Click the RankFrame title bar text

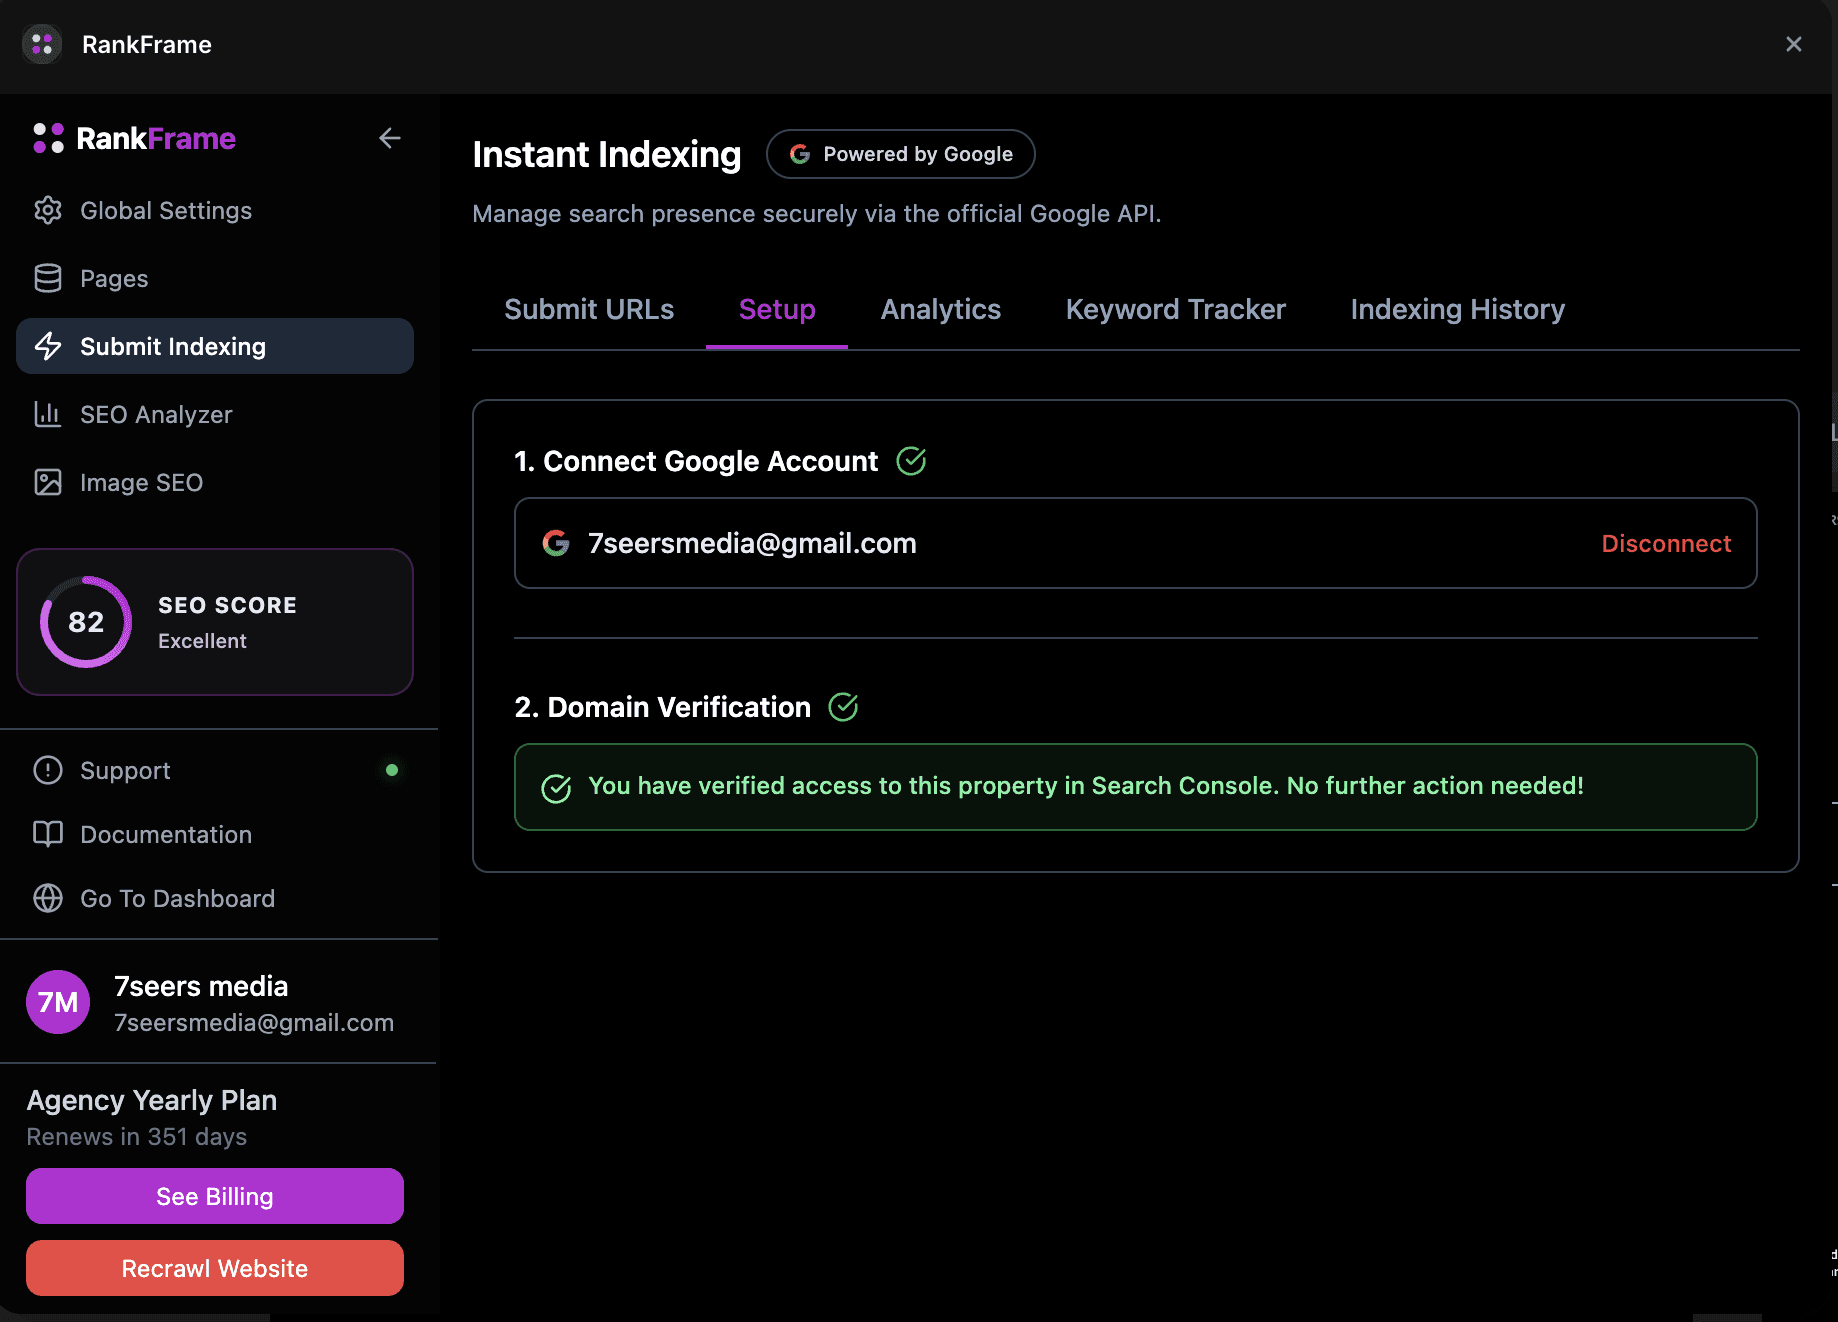[x=147, y=44]
